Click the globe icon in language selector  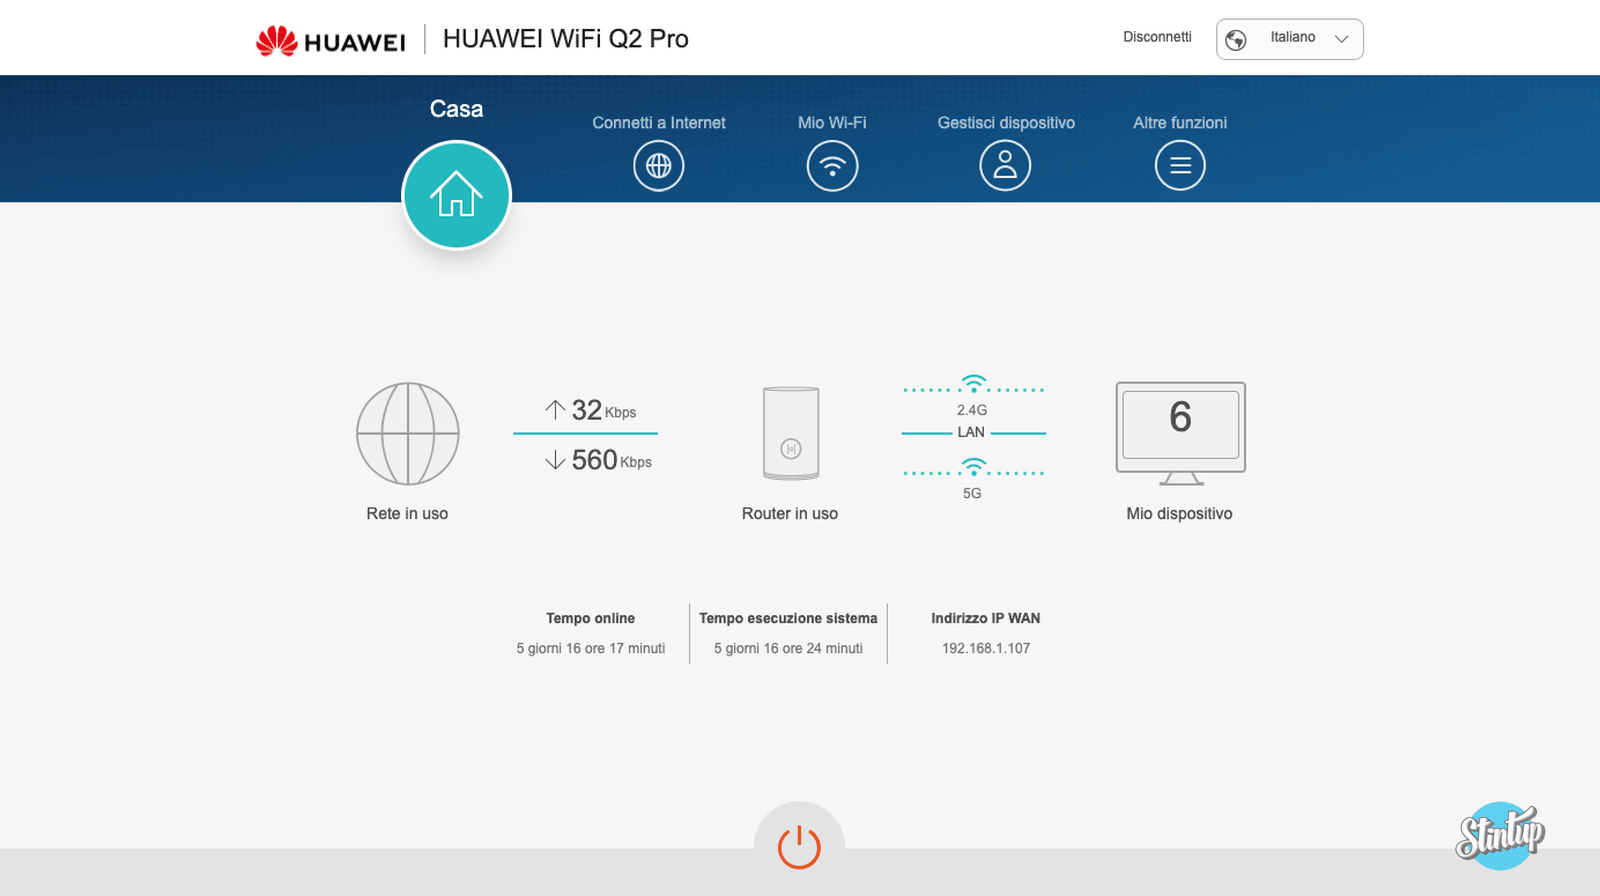coord(1236,40)
